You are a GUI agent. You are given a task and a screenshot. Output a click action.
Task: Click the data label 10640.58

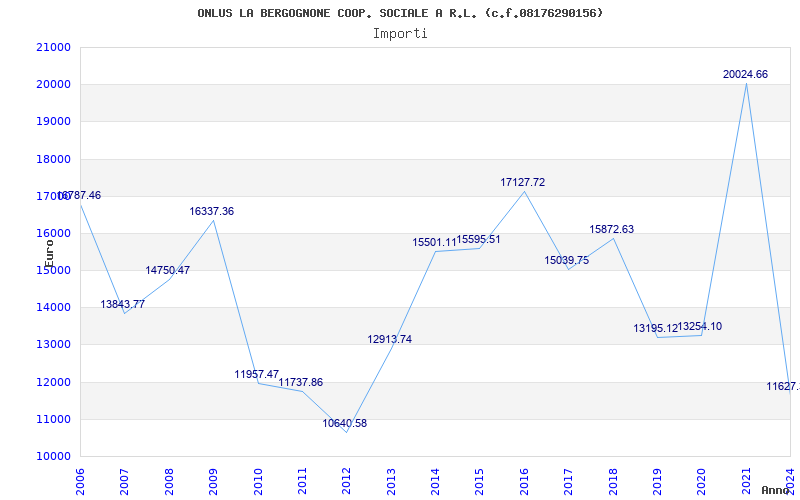pyautogui.click(x=344, y=423)
